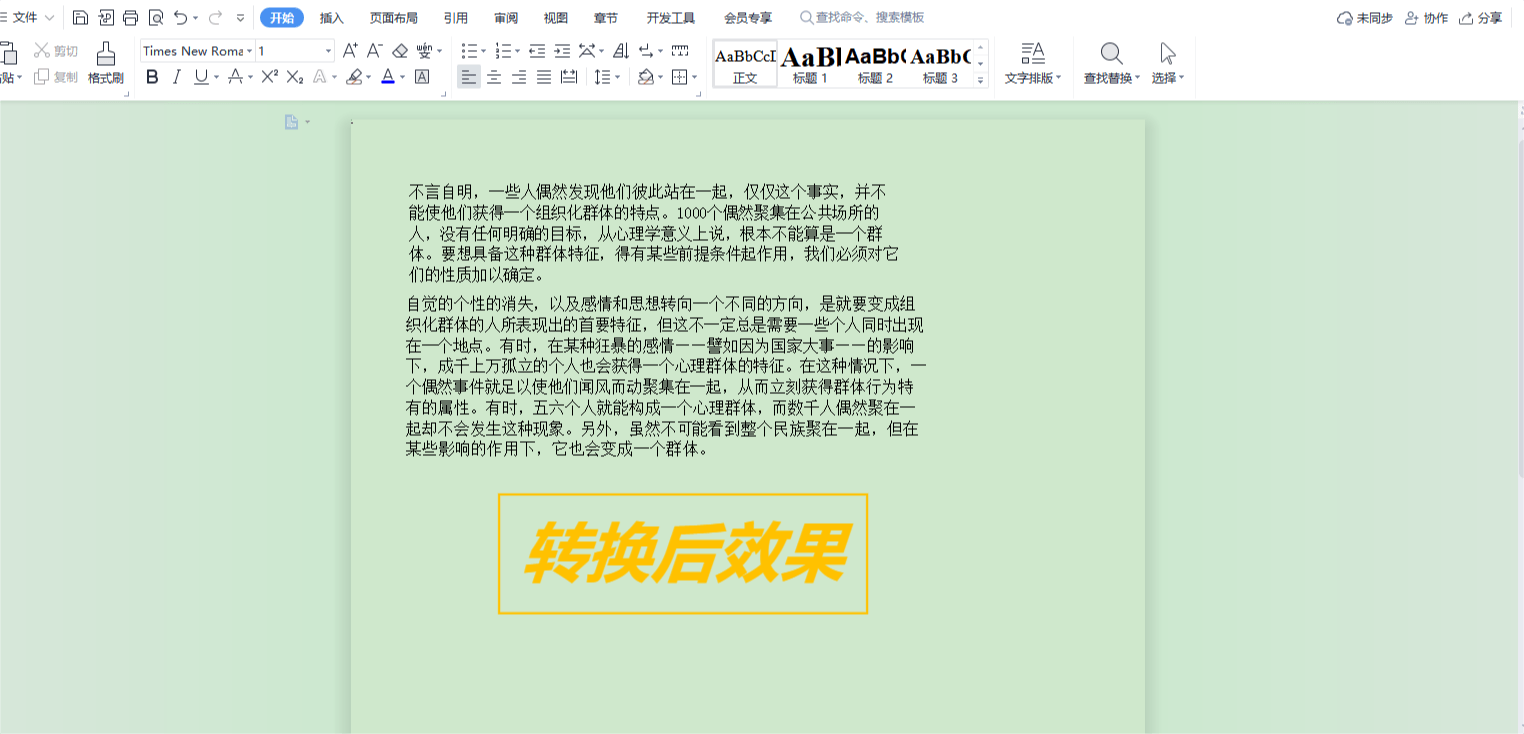
Task: Switch to the 视图 tab
Action: pyautogui.click(x=556, y=18)
